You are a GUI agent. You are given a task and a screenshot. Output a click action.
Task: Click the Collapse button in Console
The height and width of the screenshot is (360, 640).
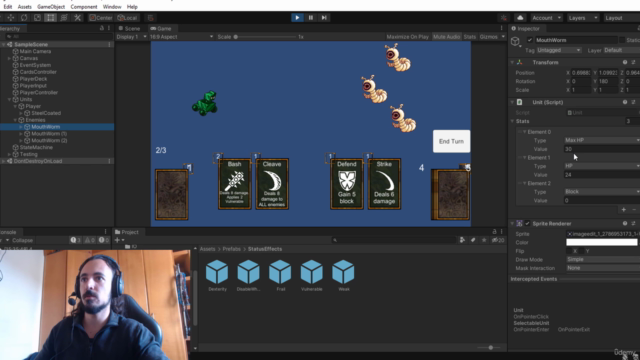click(22, 240)
